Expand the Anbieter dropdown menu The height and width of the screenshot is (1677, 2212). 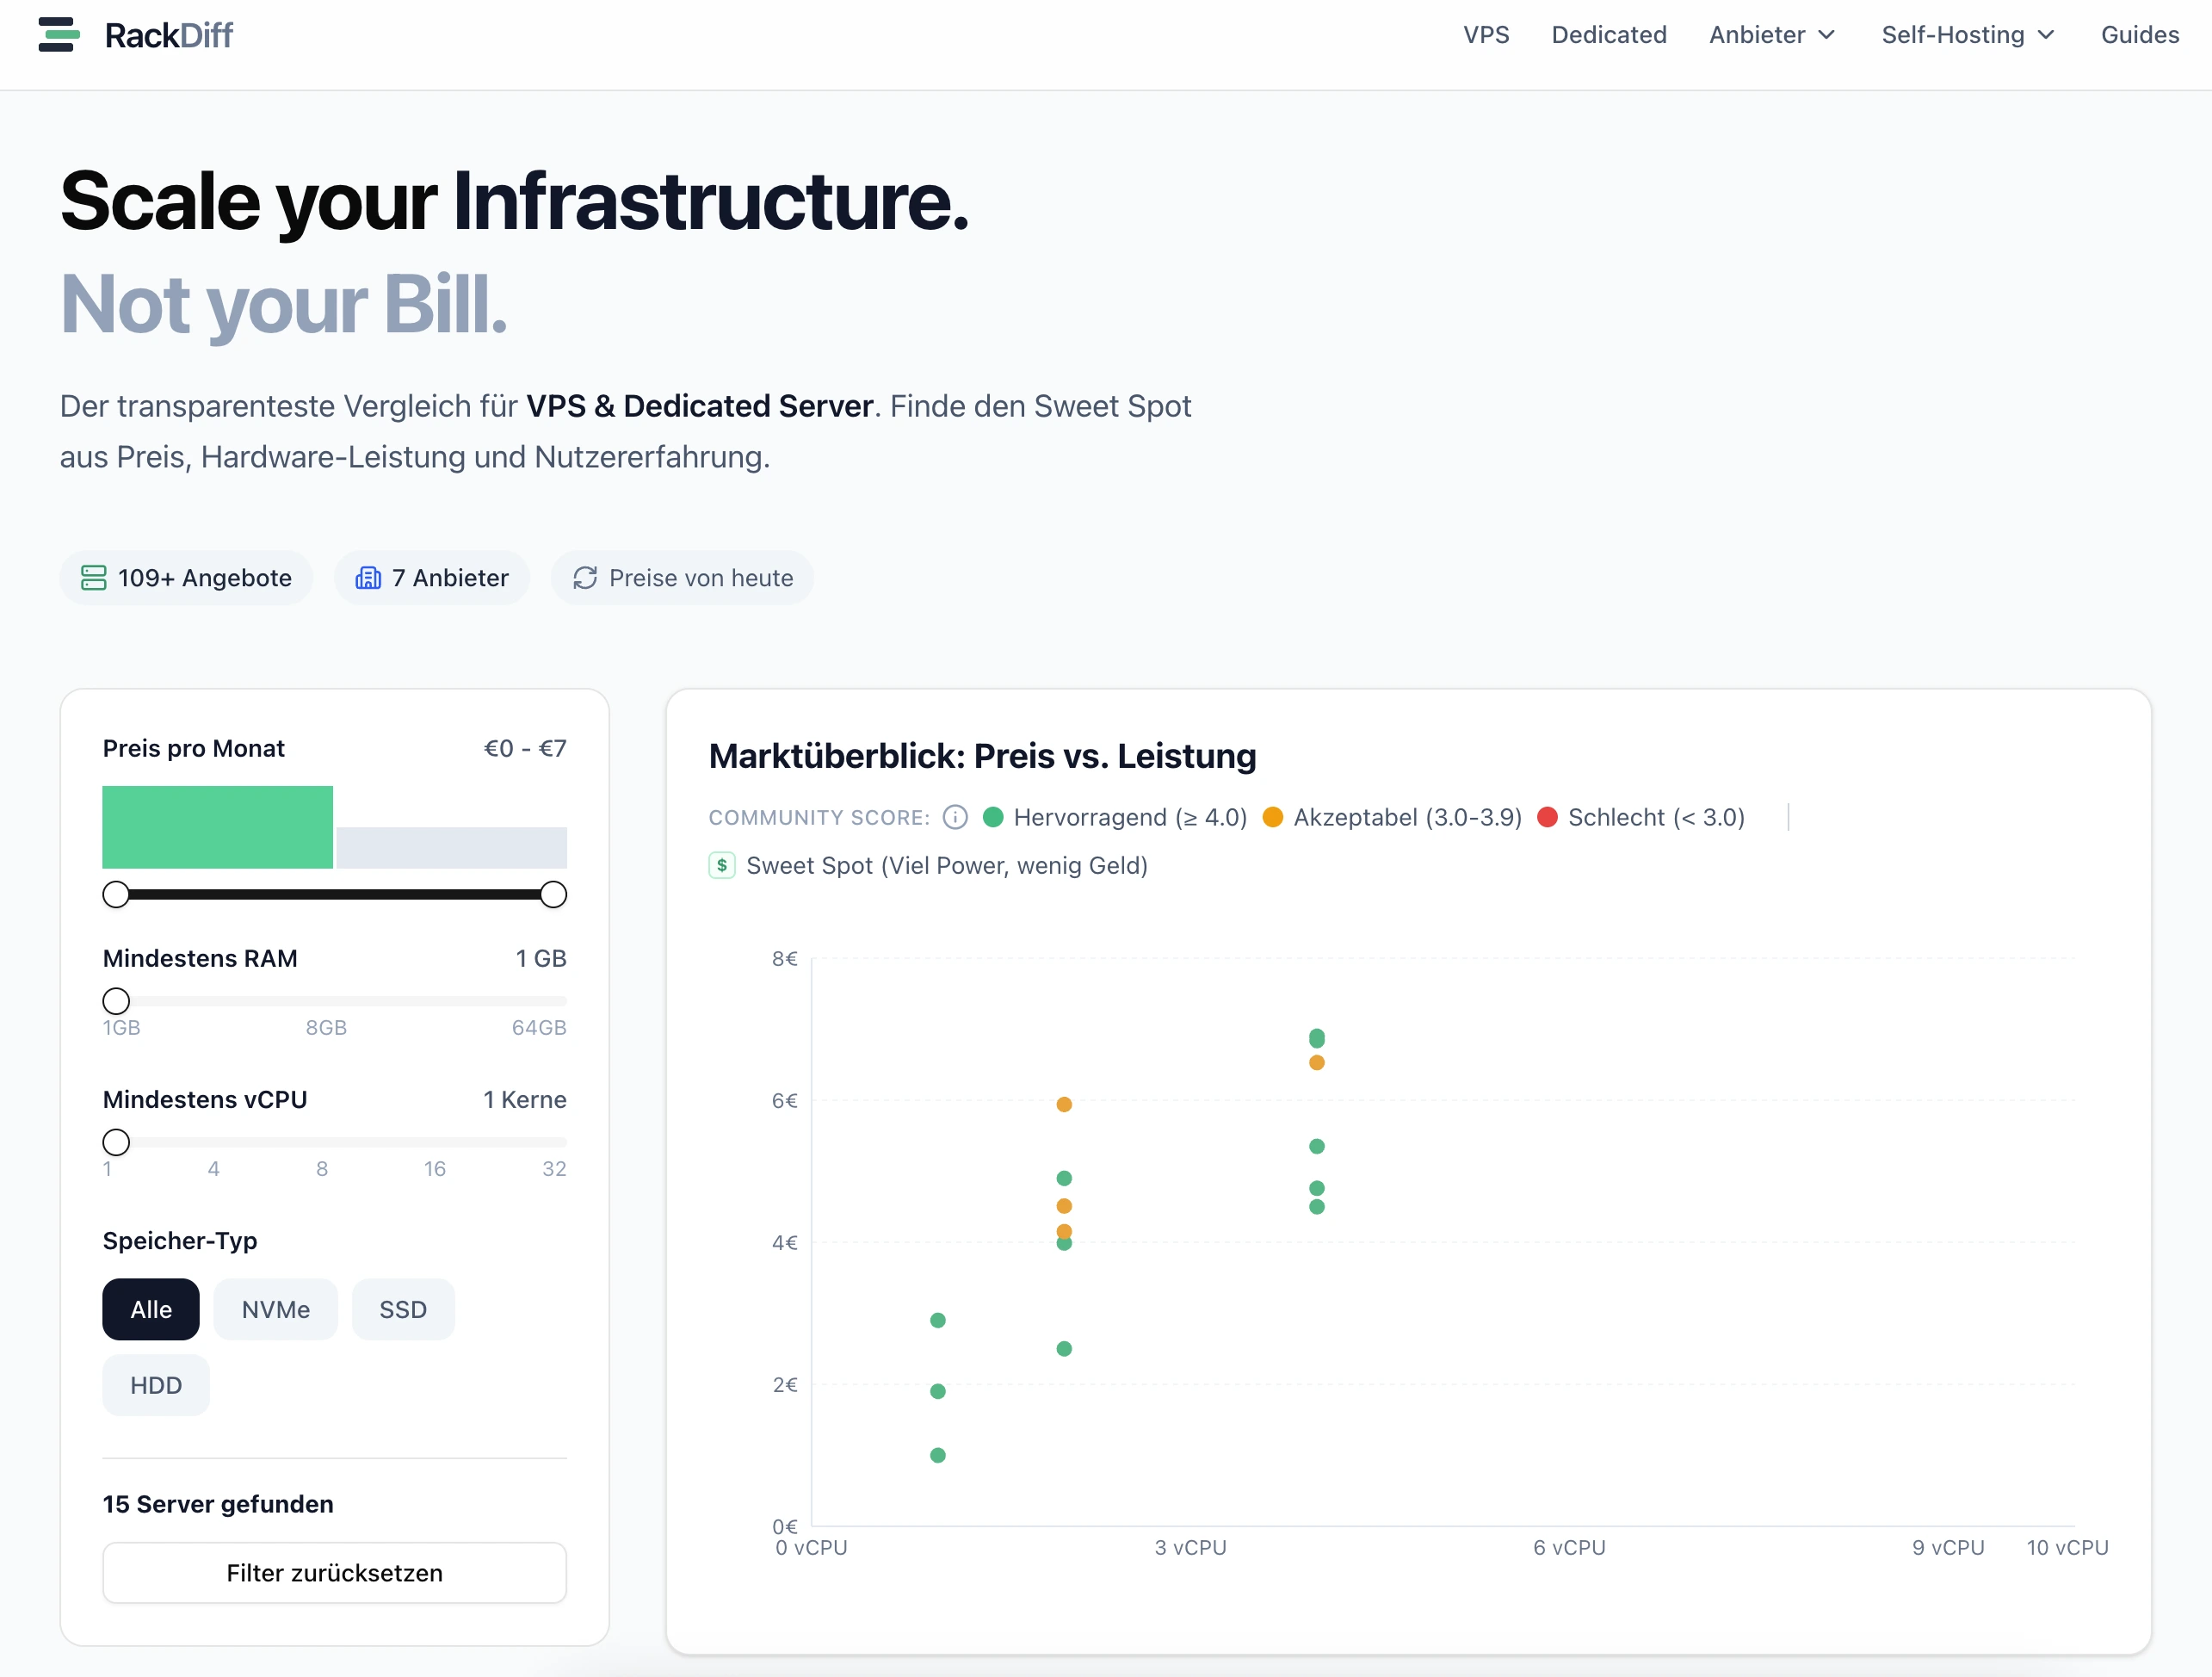(x=1771, y=34)
